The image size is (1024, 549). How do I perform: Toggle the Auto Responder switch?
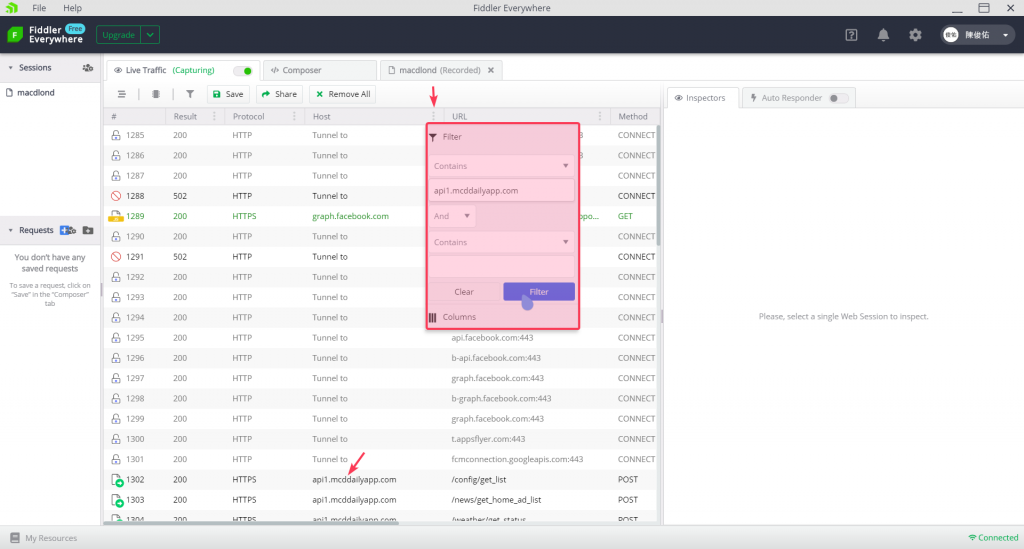(x=839, y=98)
